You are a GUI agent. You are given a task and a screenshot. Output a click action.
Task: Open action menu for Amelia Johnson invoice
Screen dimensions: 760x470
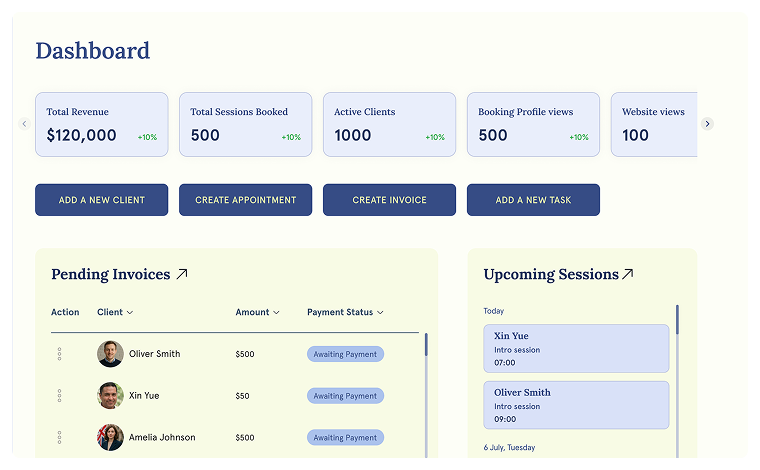(x=59, y=438)
